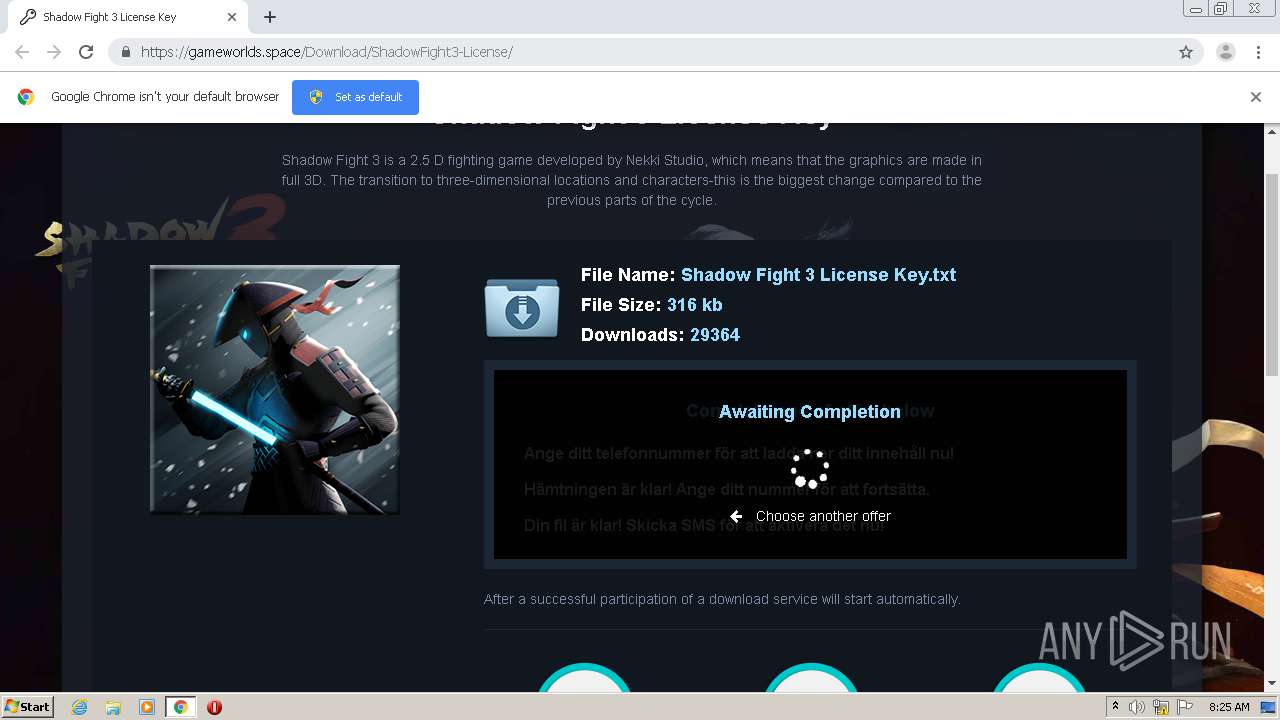Open Windows Explorer folder from taskbar
This screenshot has width=1280, height=720.
113,707
